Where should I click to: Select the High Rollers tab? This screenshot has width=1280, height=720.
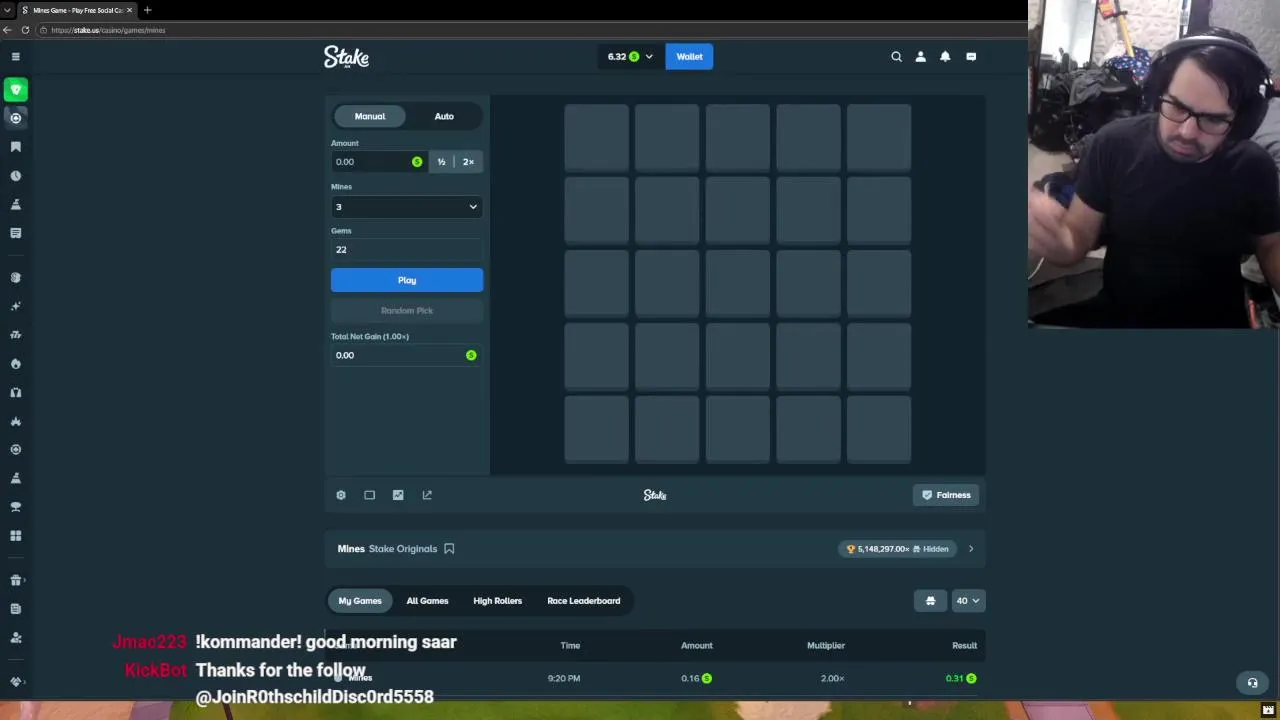[497, 601]
